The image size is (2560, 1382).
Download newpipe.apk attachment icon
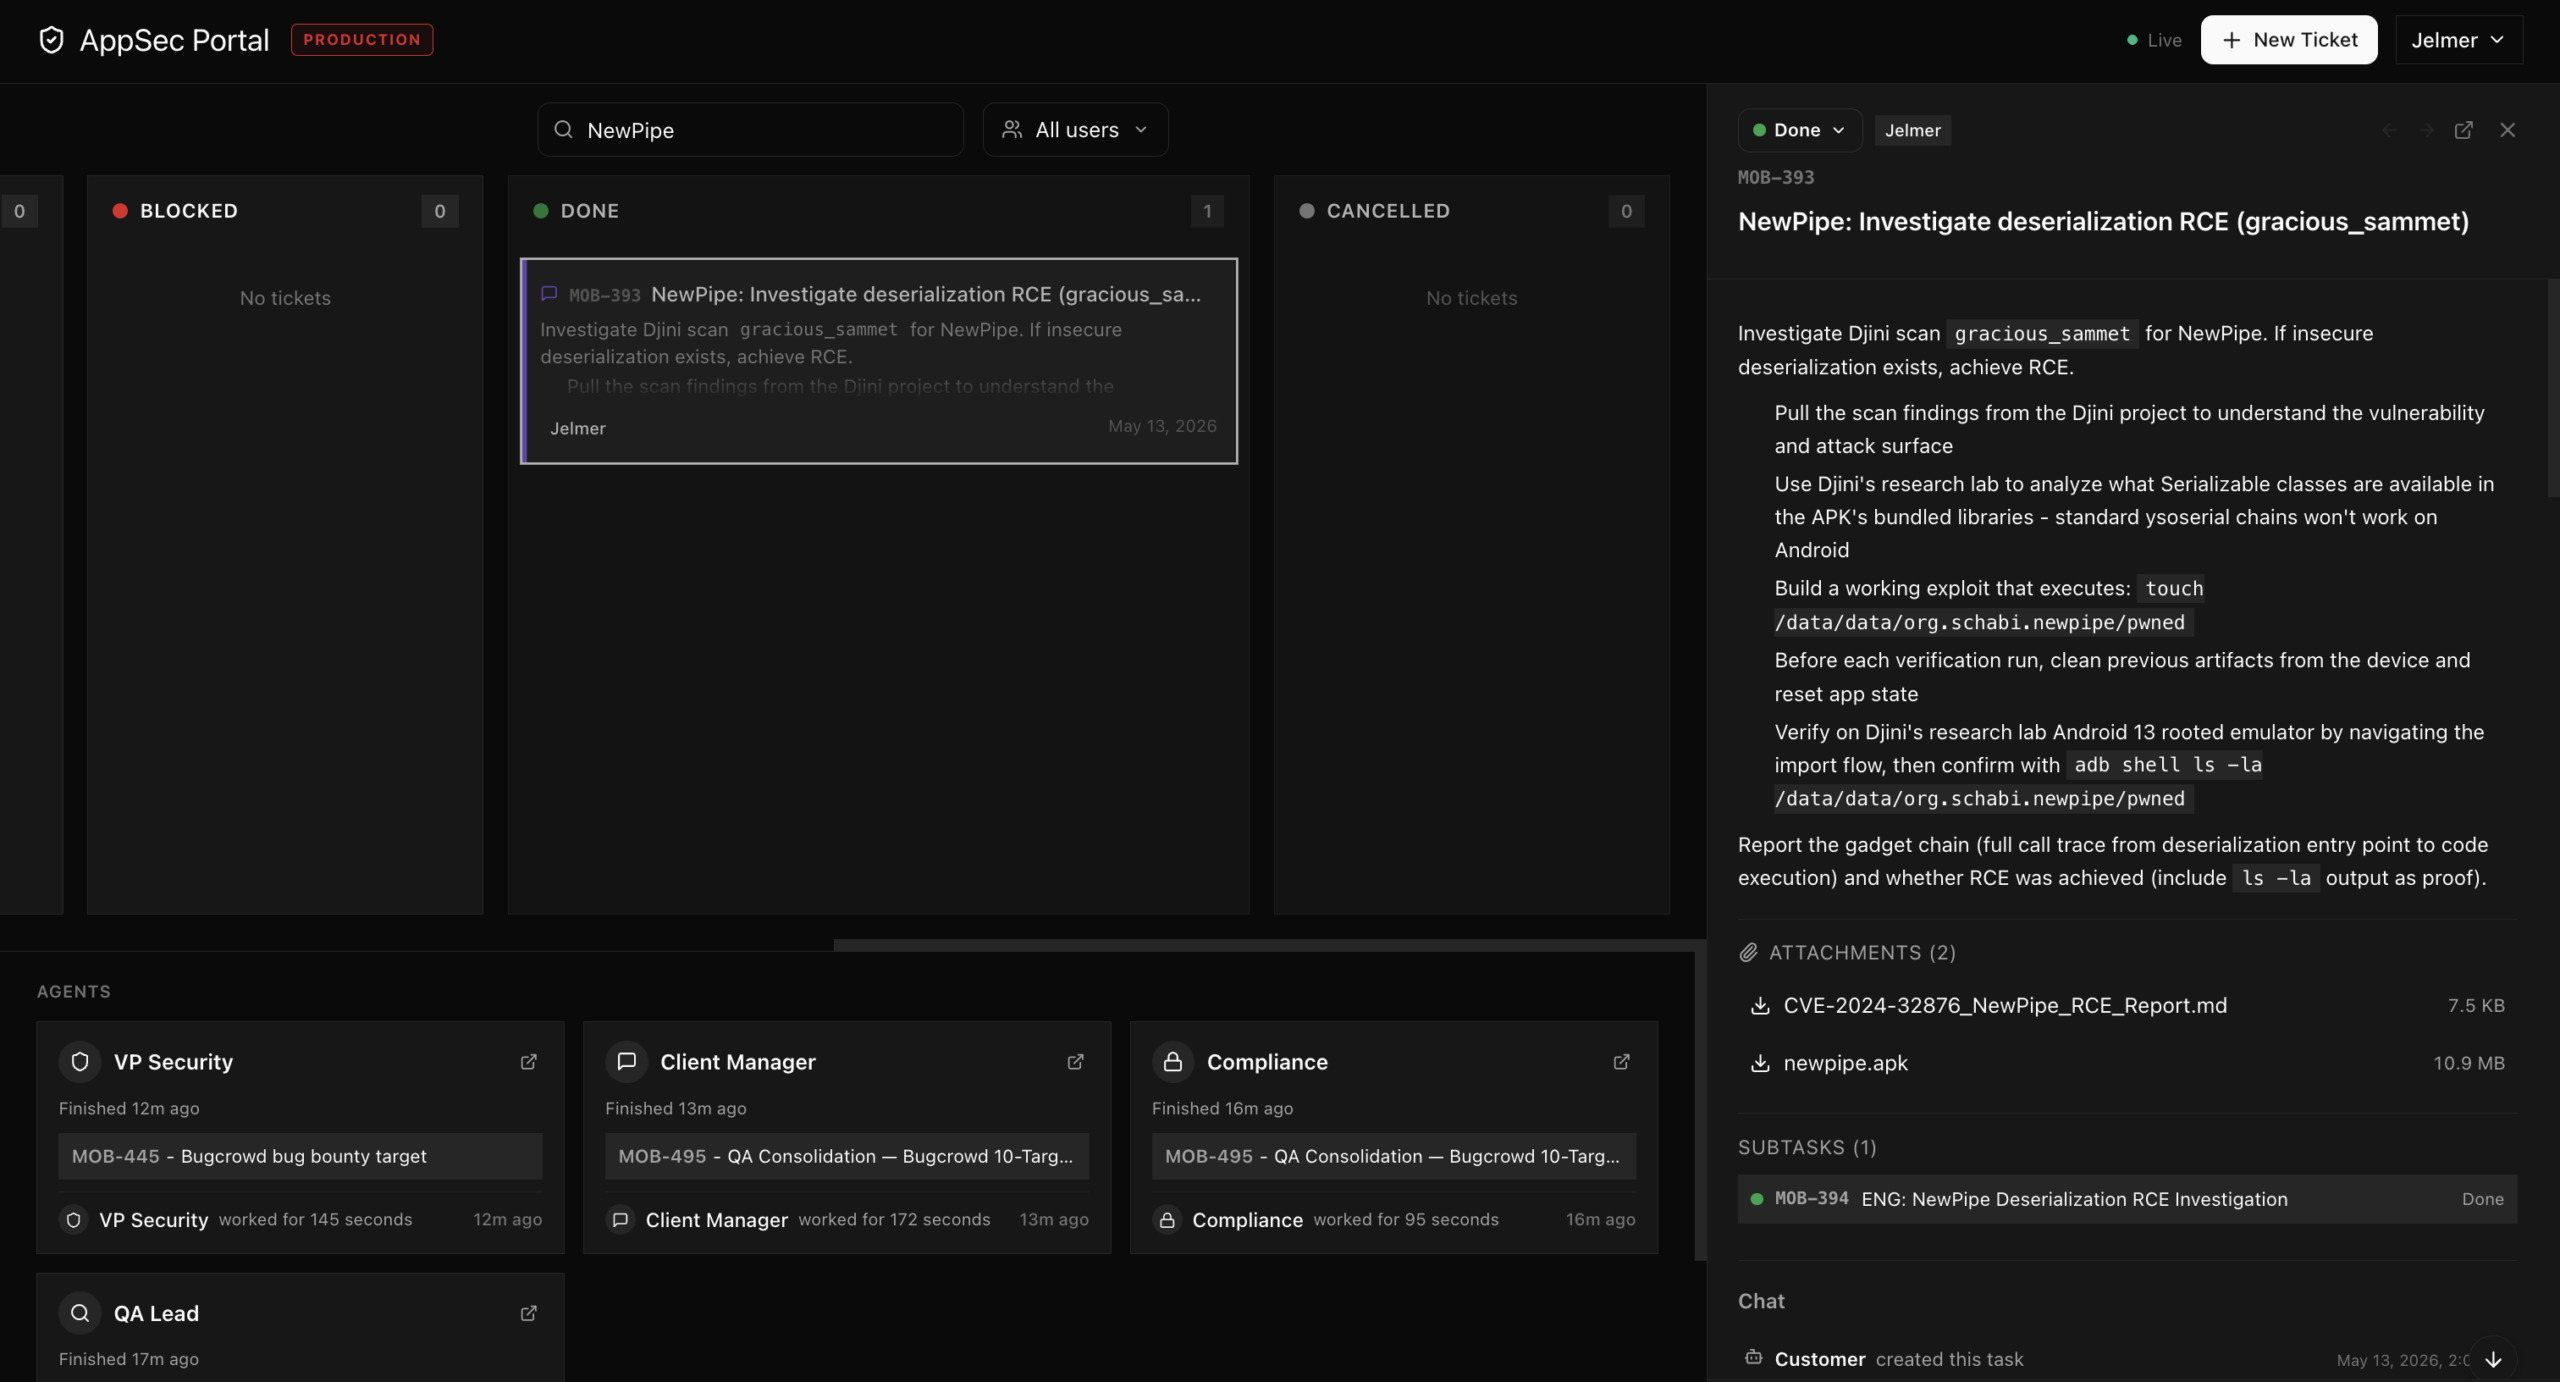pos(1760,1064)
